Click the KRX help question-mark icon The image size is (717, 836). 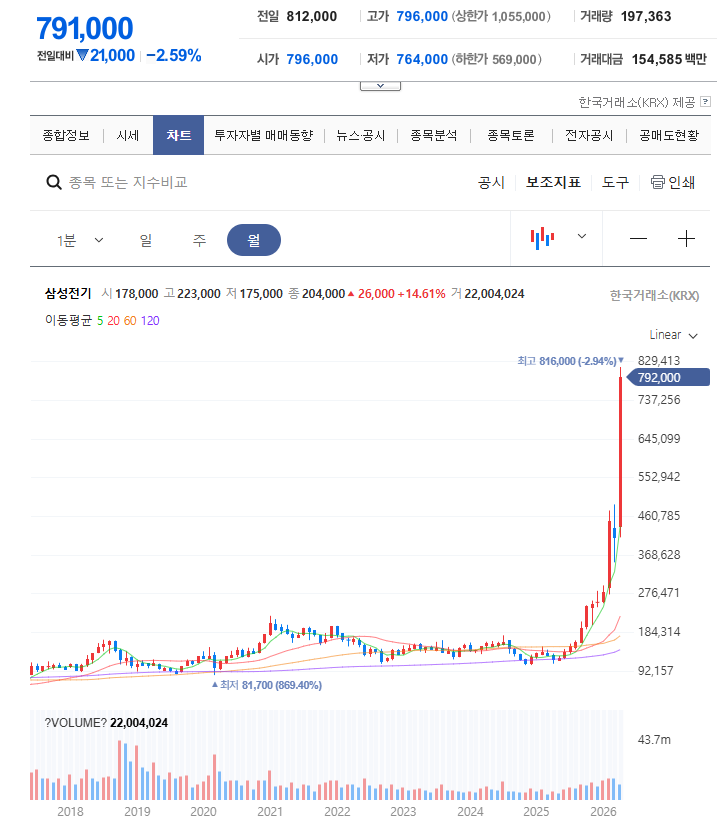(x=705, y=101)
